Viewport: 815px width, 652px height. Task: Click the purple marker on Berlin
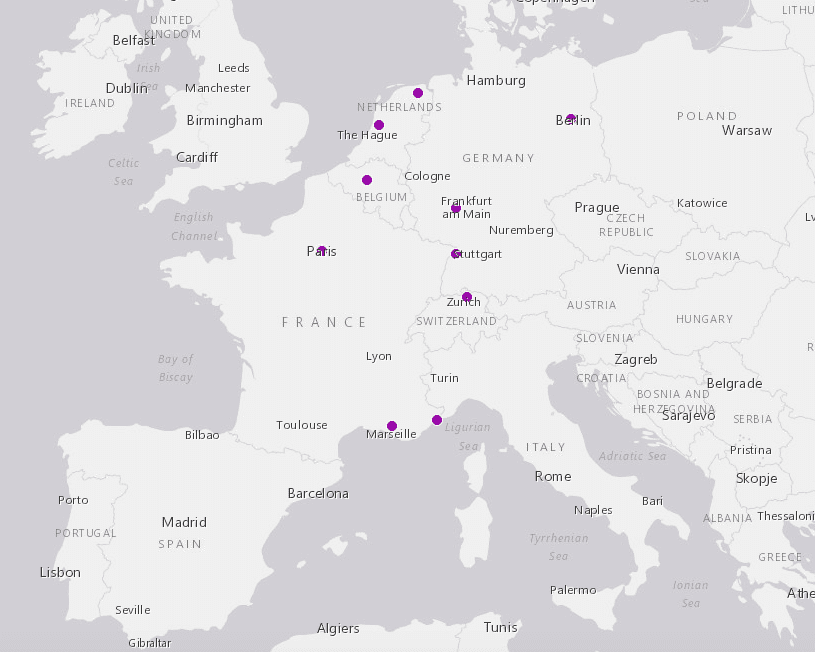[571, 119]
